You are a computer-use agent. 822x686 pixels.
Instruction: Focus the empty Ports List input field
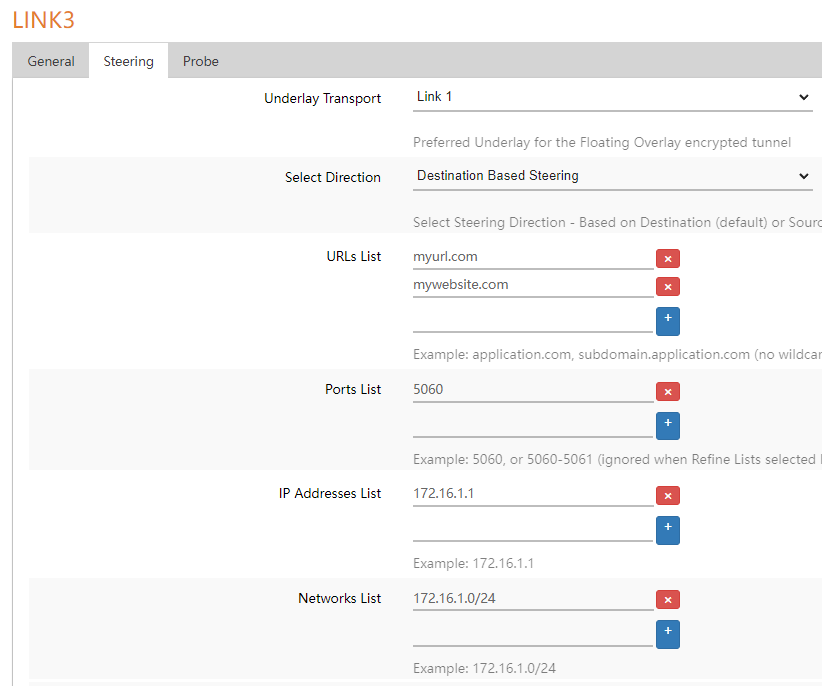point(532,425)
